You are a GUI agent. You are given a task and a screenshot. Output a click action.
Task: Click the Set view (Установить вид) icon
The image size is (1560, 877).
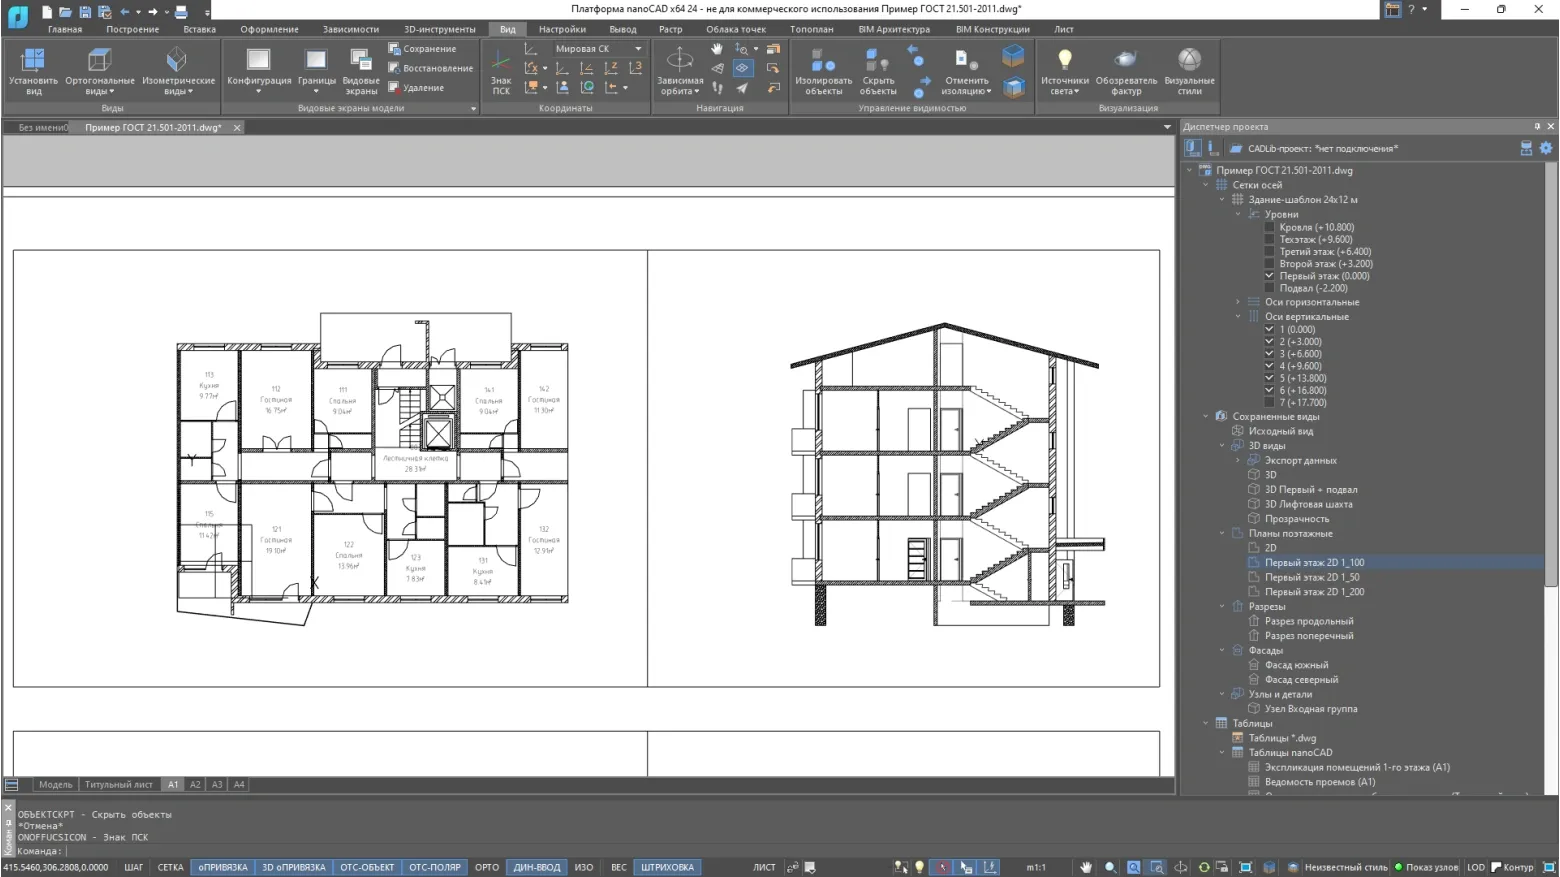pos(34,70)
